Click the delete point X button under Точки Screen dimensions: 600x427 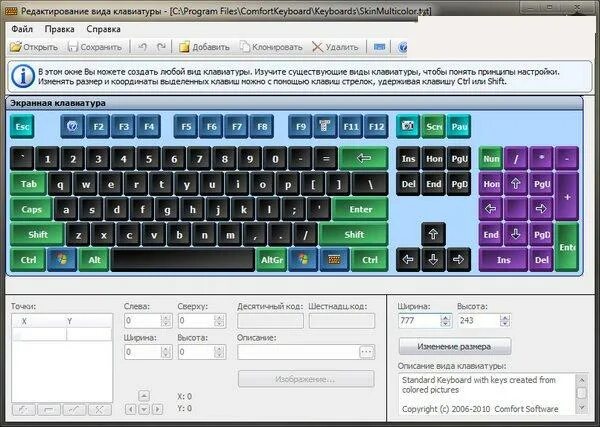point(99,410)
